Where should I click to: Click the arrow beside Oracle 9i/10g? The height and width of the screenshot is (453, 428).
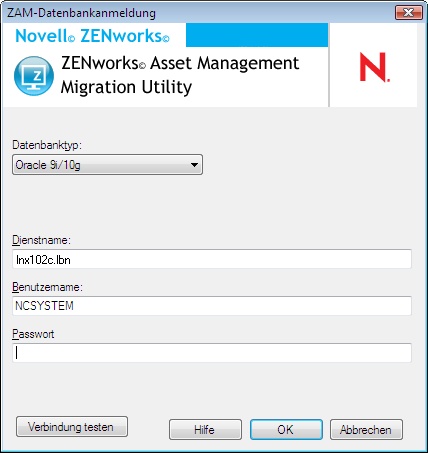(x=194, y=165)
